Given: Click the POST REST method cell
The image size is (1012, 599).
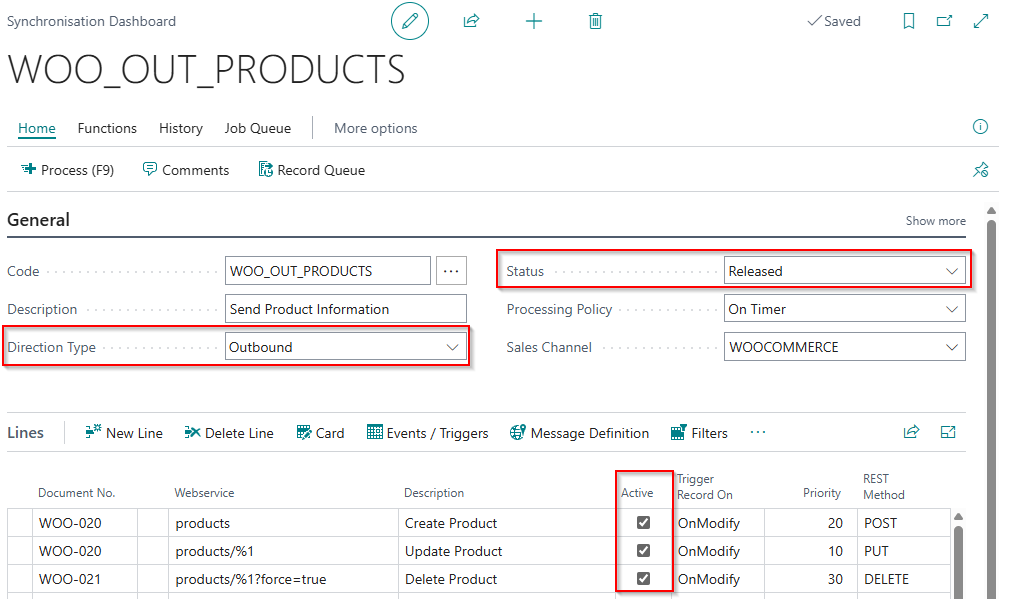Looking at the screenshot, I should (x=904, y=523).
